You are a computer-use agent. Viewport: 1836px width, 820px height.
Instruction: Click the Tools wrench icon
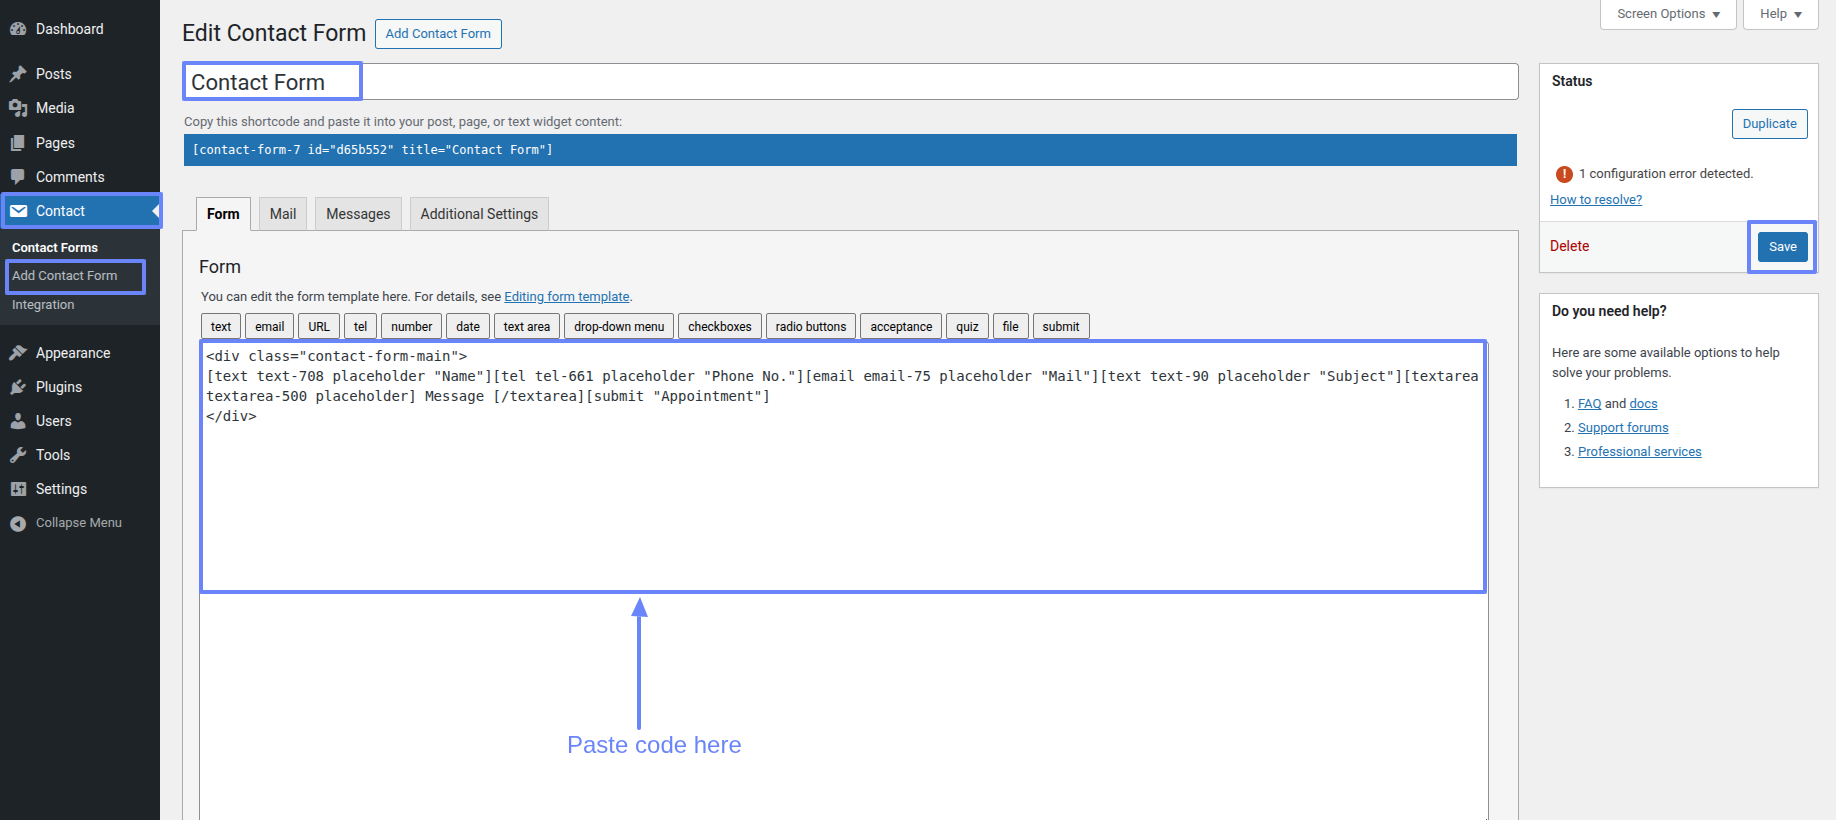tap(18, 455)
